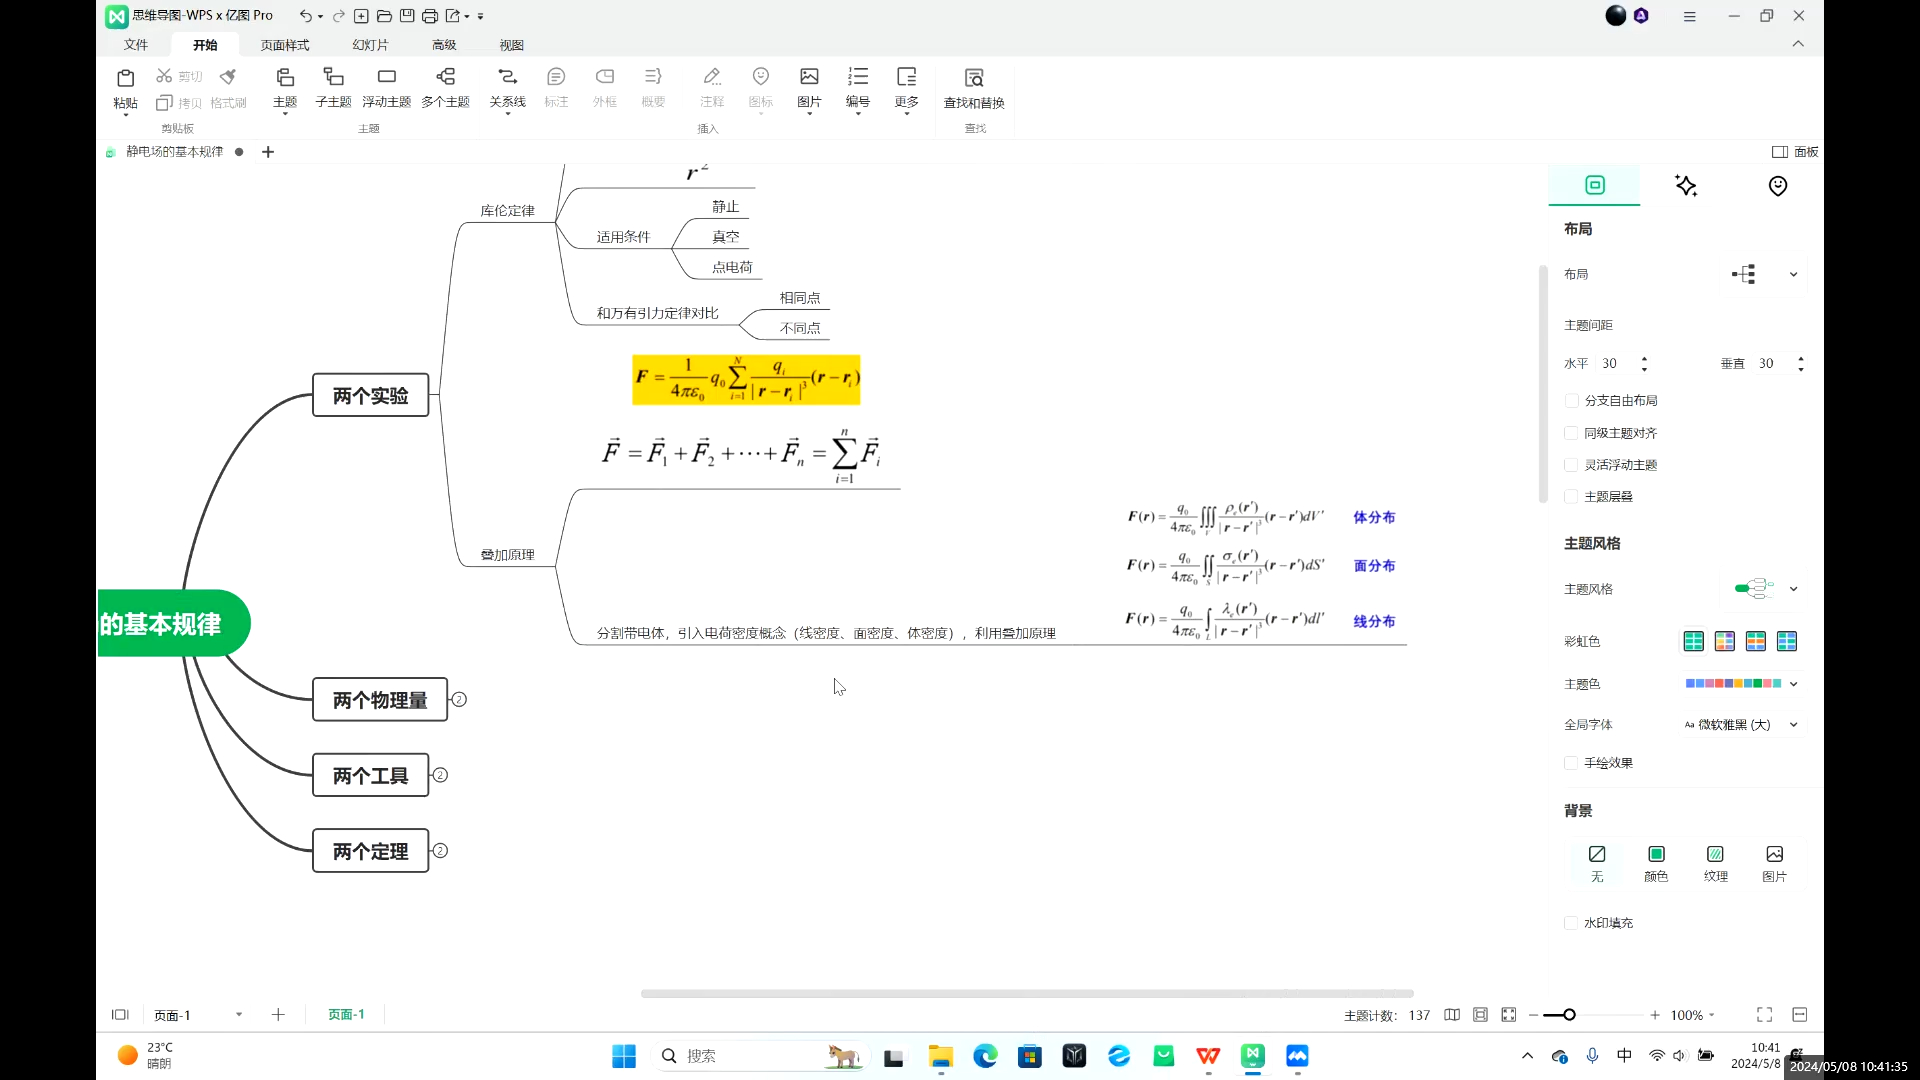Viewport: 1920px width, 1080px height.
Task: Expand the 两个定理 branch
Action: click(440, 851)
